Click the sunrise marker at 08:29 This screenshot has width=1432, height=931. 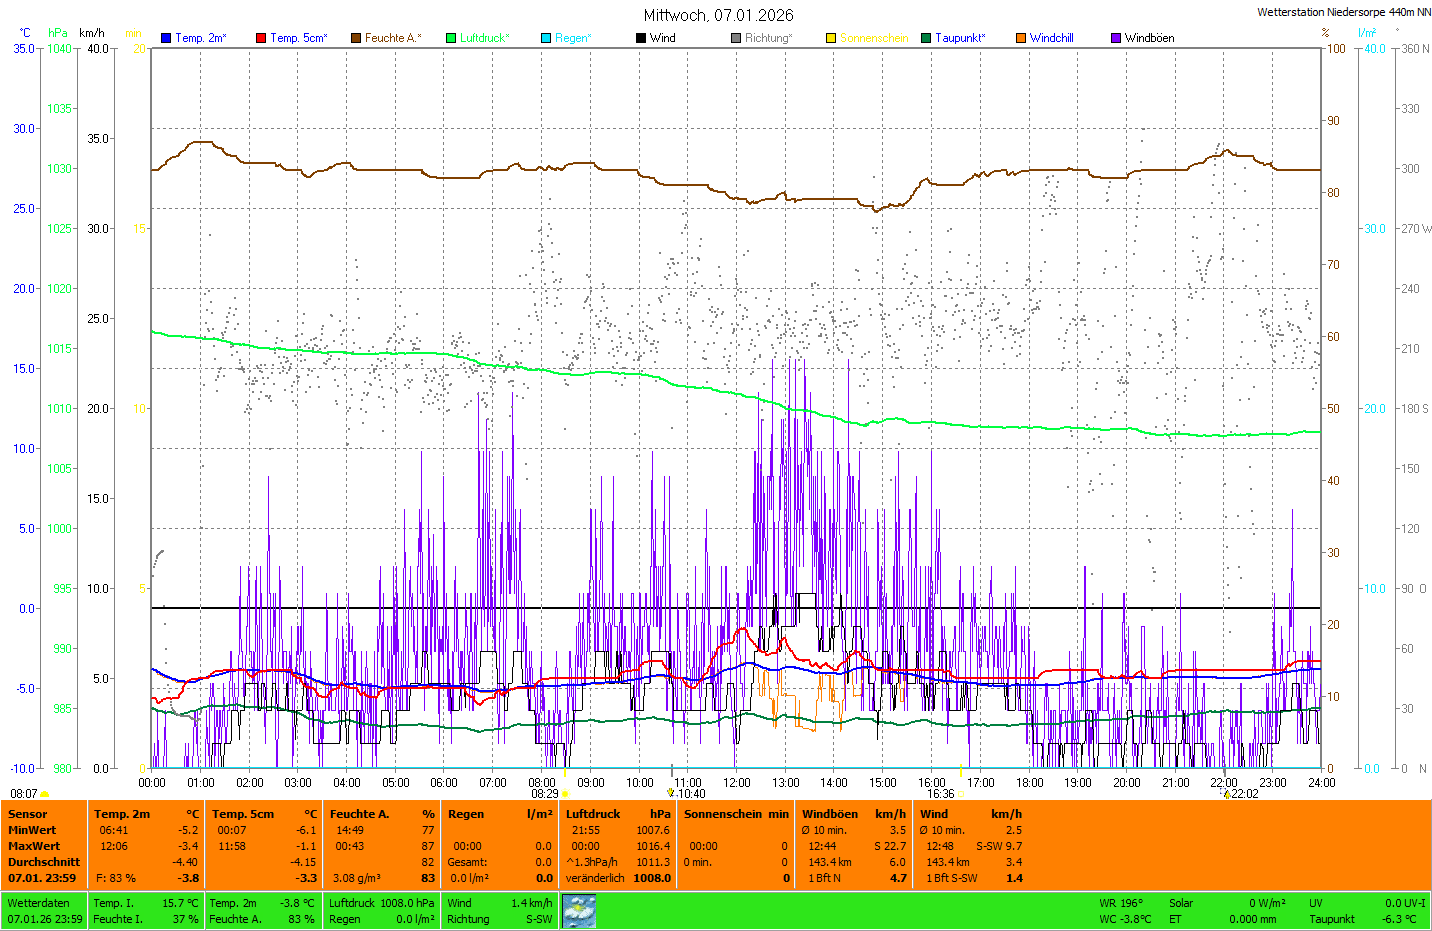565,794
